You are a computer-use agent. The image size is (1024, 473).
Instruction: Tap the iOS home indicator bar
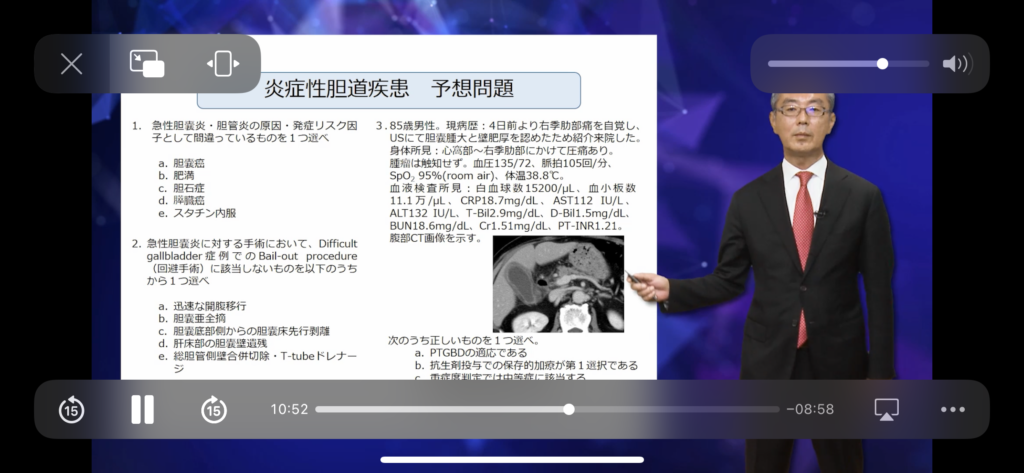tap(511, 460)
